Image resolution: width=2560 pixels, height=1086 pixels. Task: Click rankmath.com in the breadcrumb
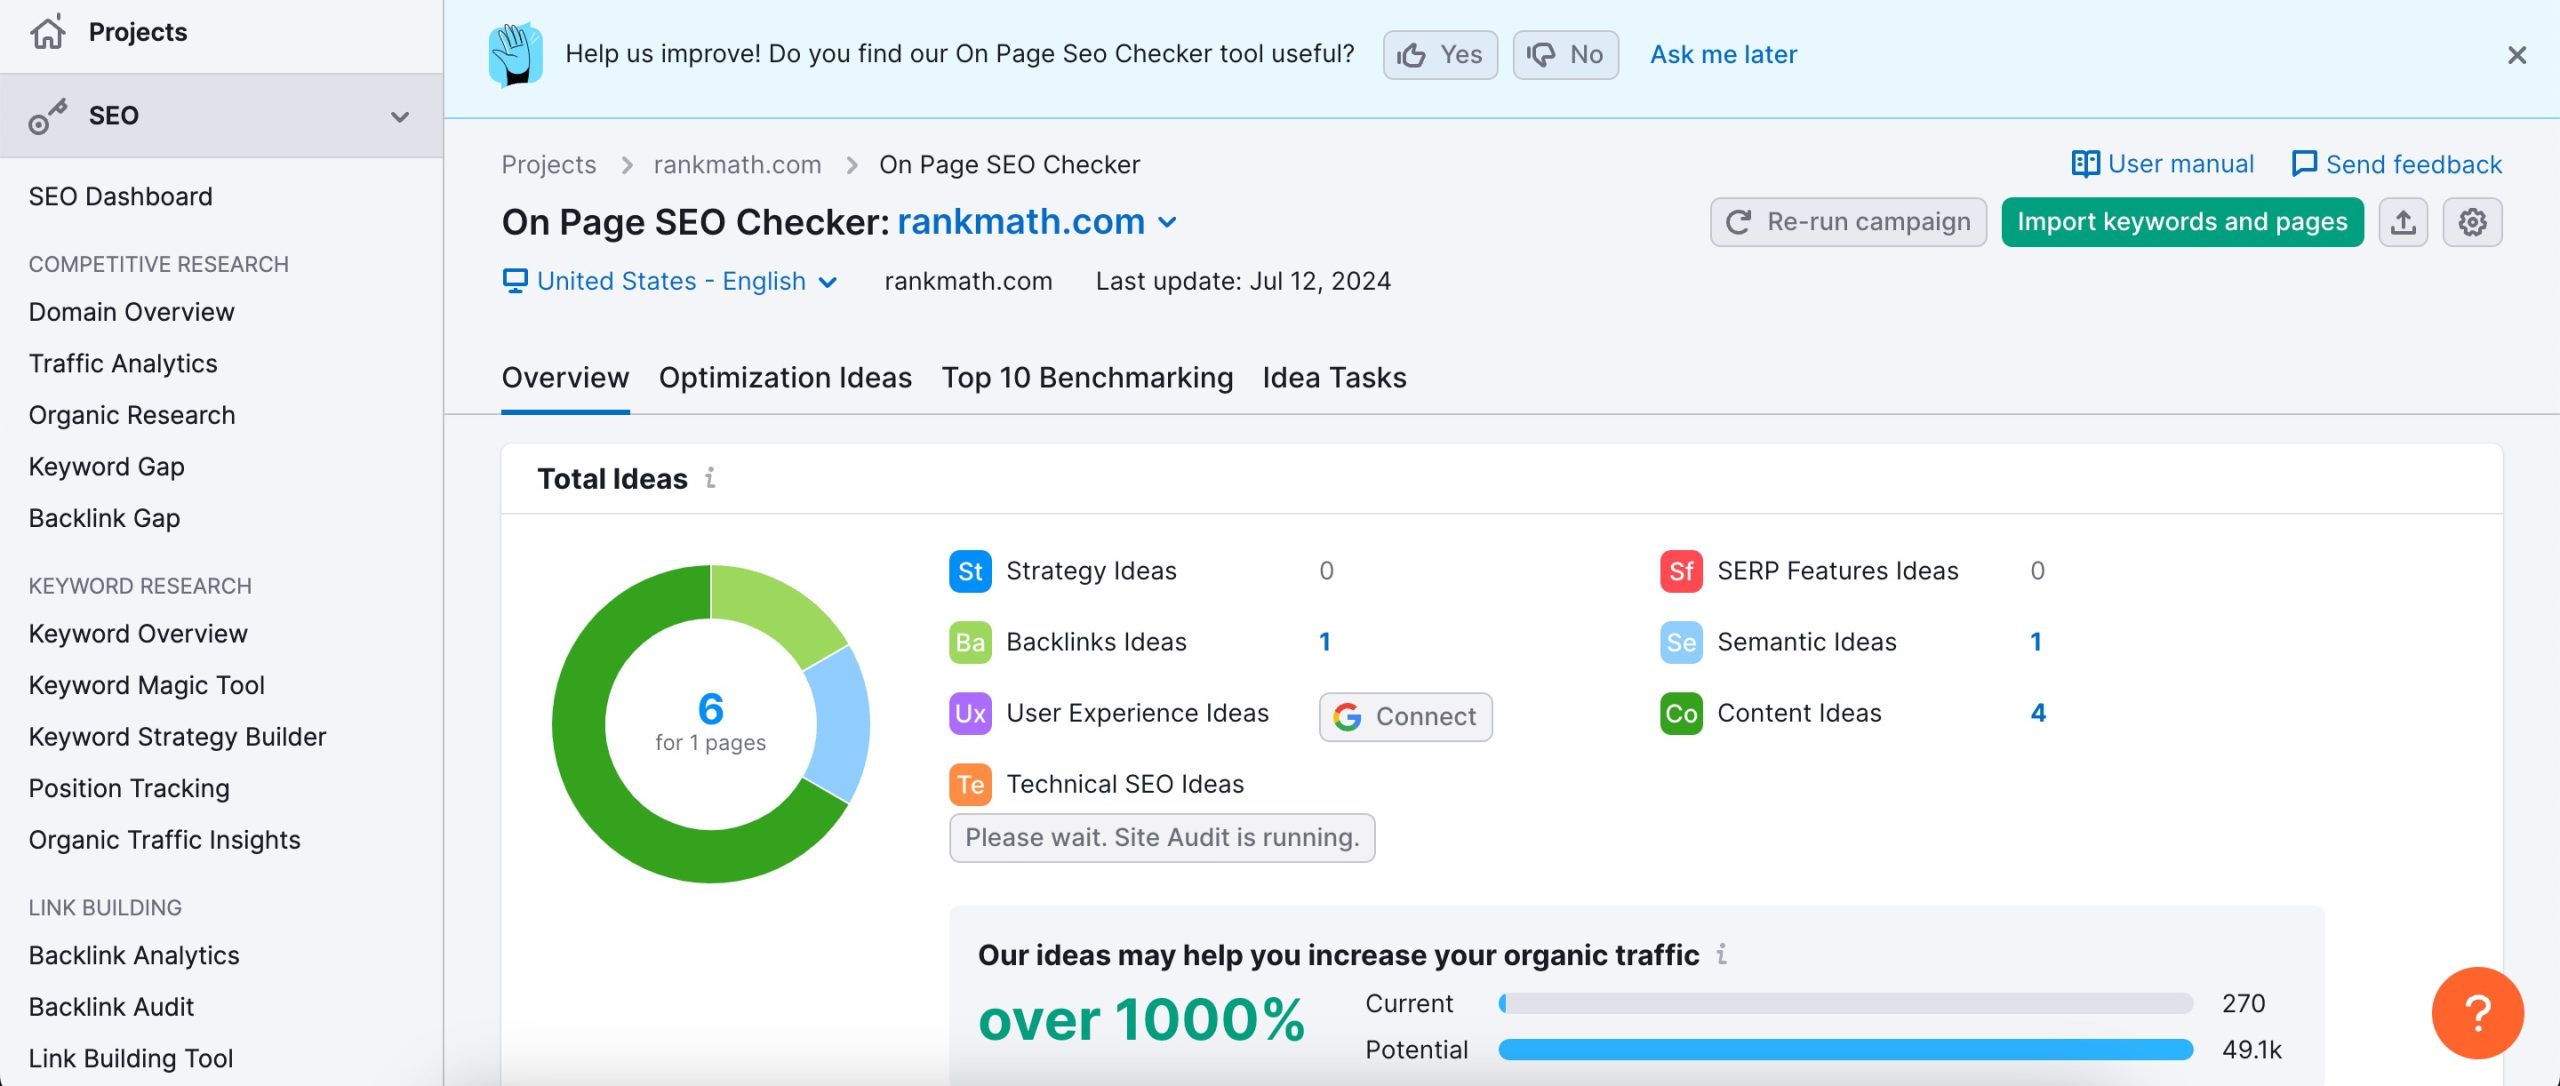pos(737,165)
